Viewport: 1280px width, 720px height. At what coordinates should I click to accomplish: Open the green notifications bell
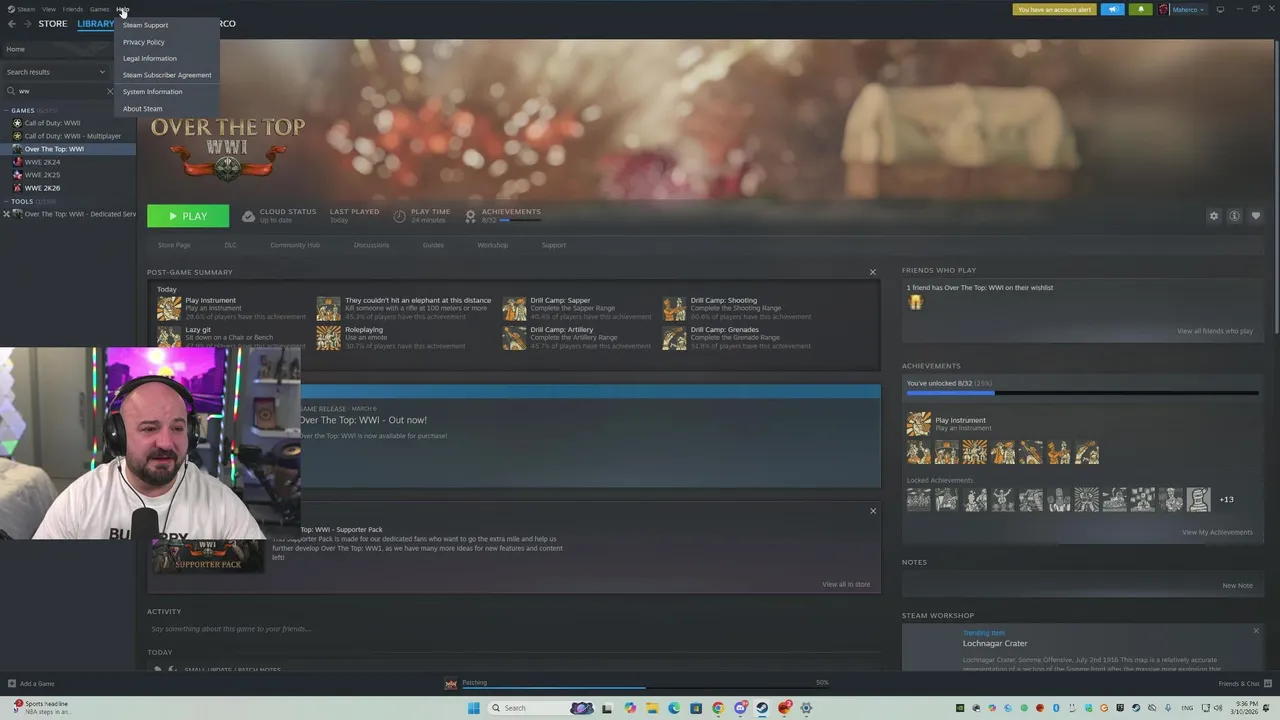coord(1140,9)
